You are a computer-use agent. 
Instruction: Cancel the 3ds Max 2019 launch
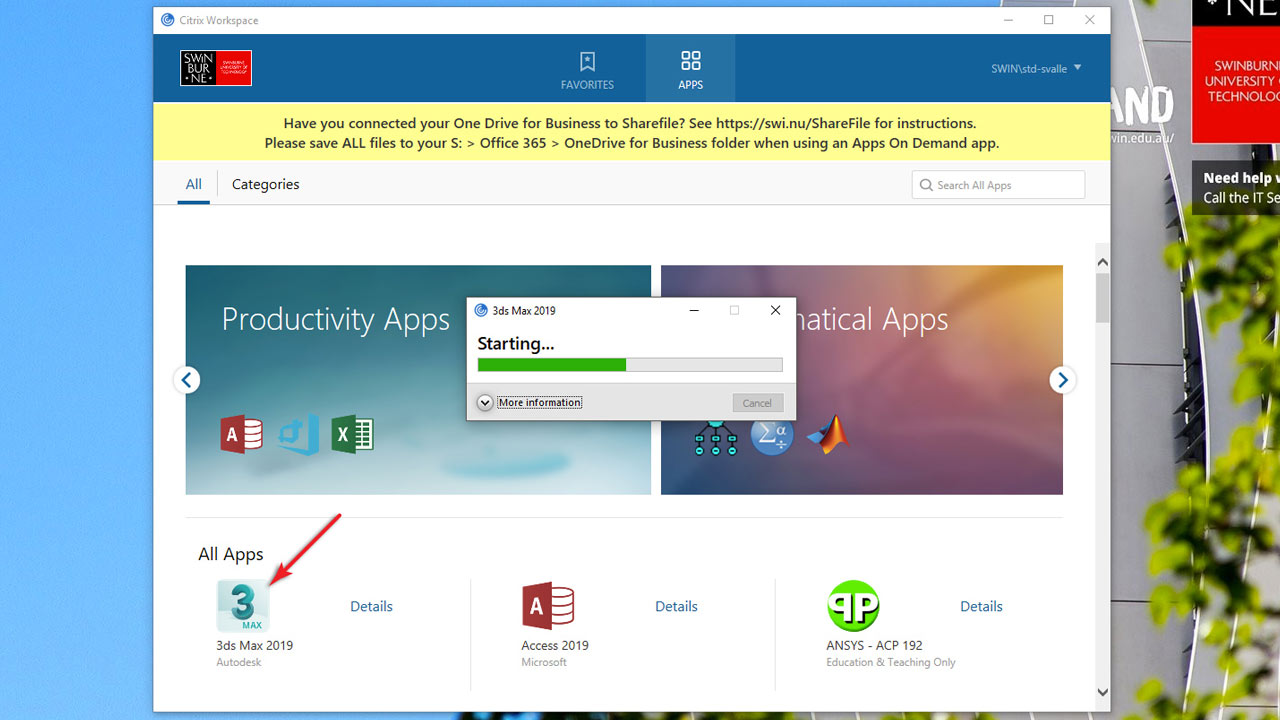click(x=757, y=403)
